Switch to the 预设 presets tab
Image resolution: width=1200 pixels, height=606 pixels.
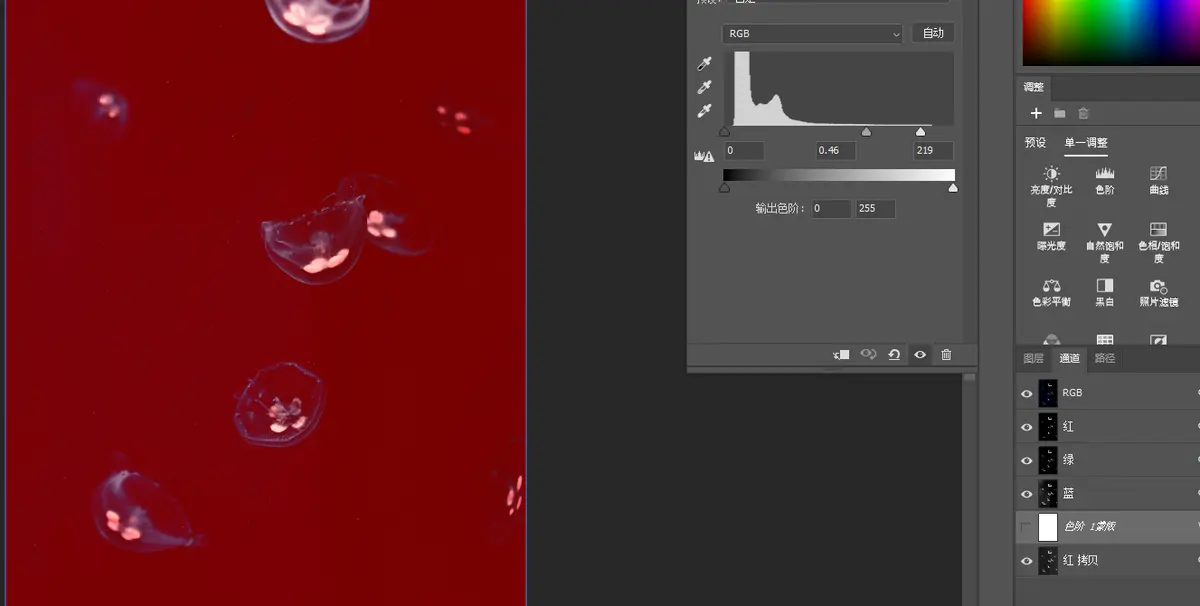point(1035,143)
